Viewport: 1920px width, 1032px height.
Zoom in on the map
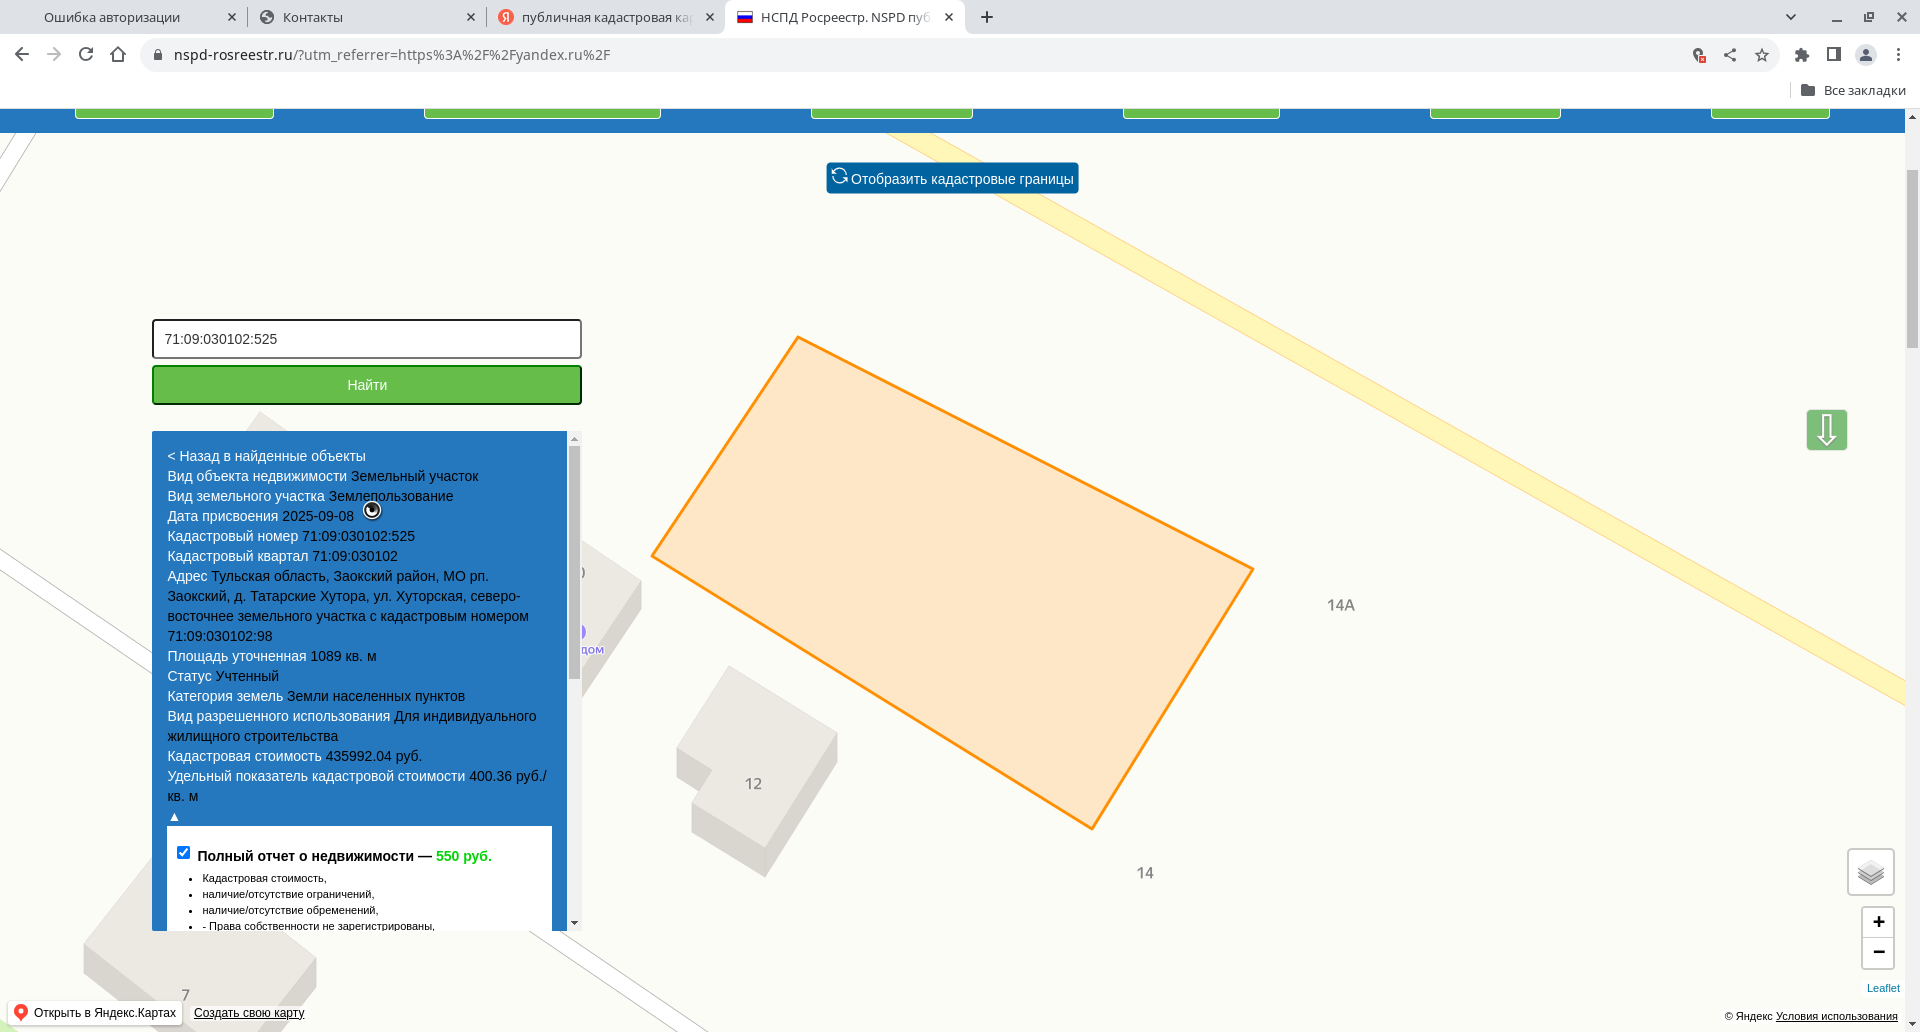point(1878,922)
